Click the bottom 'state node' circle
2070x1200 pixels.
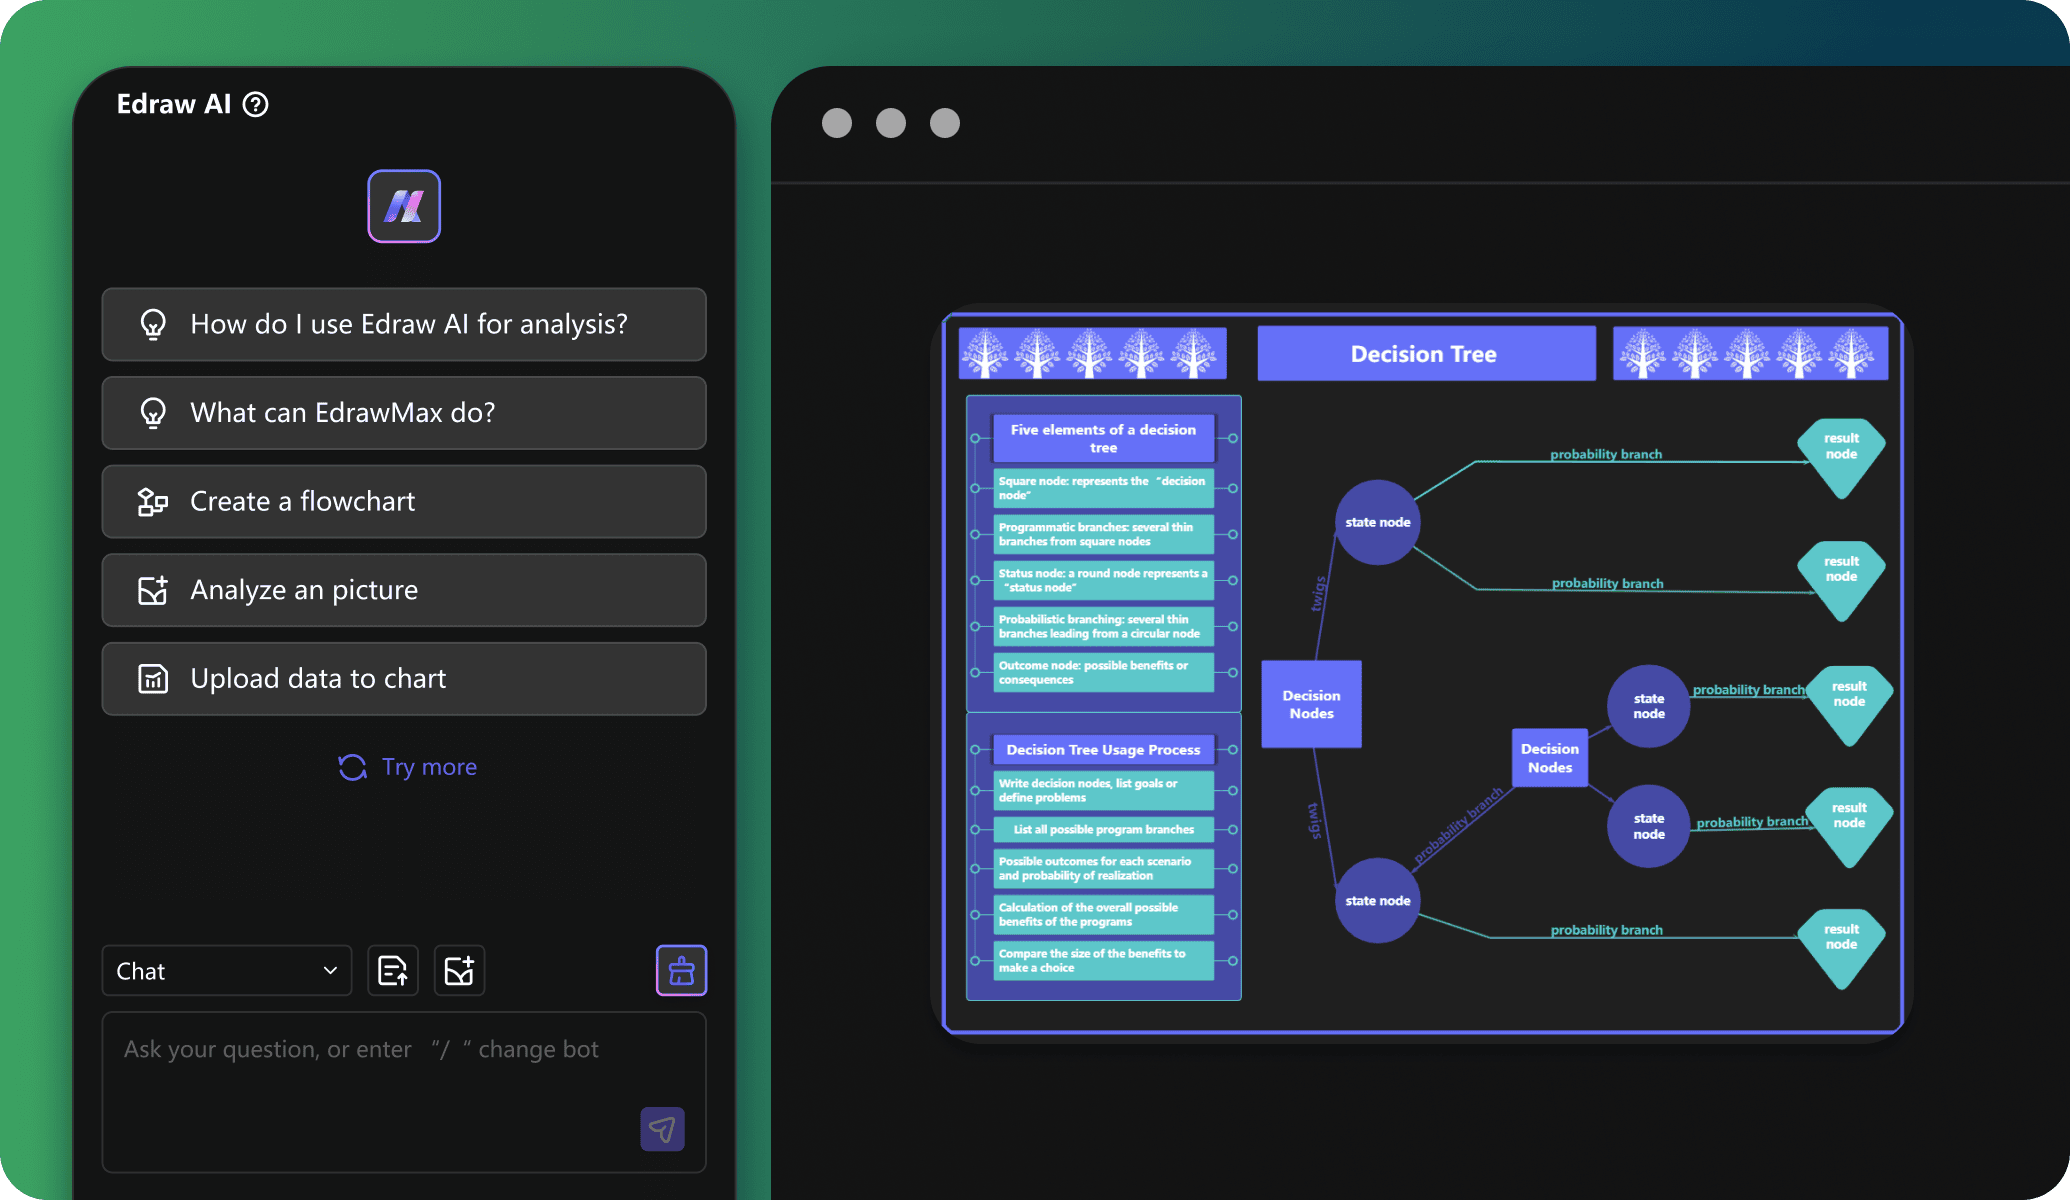coord(1378,900)
